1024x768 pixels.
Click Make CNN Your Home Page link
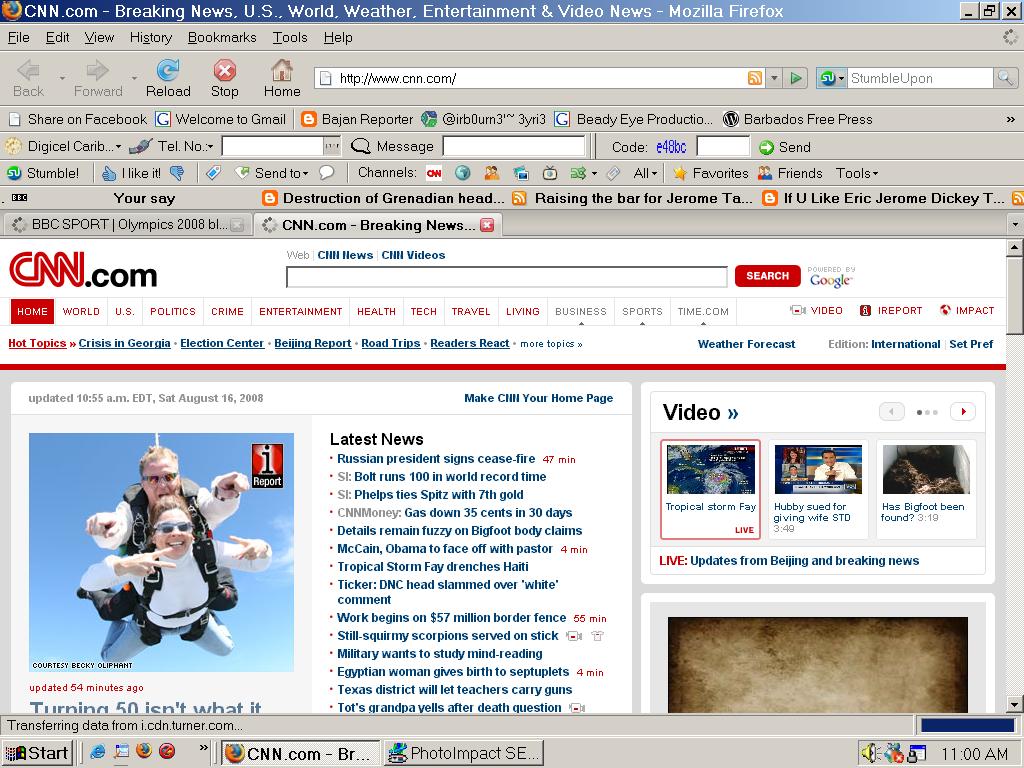point(538,398)
